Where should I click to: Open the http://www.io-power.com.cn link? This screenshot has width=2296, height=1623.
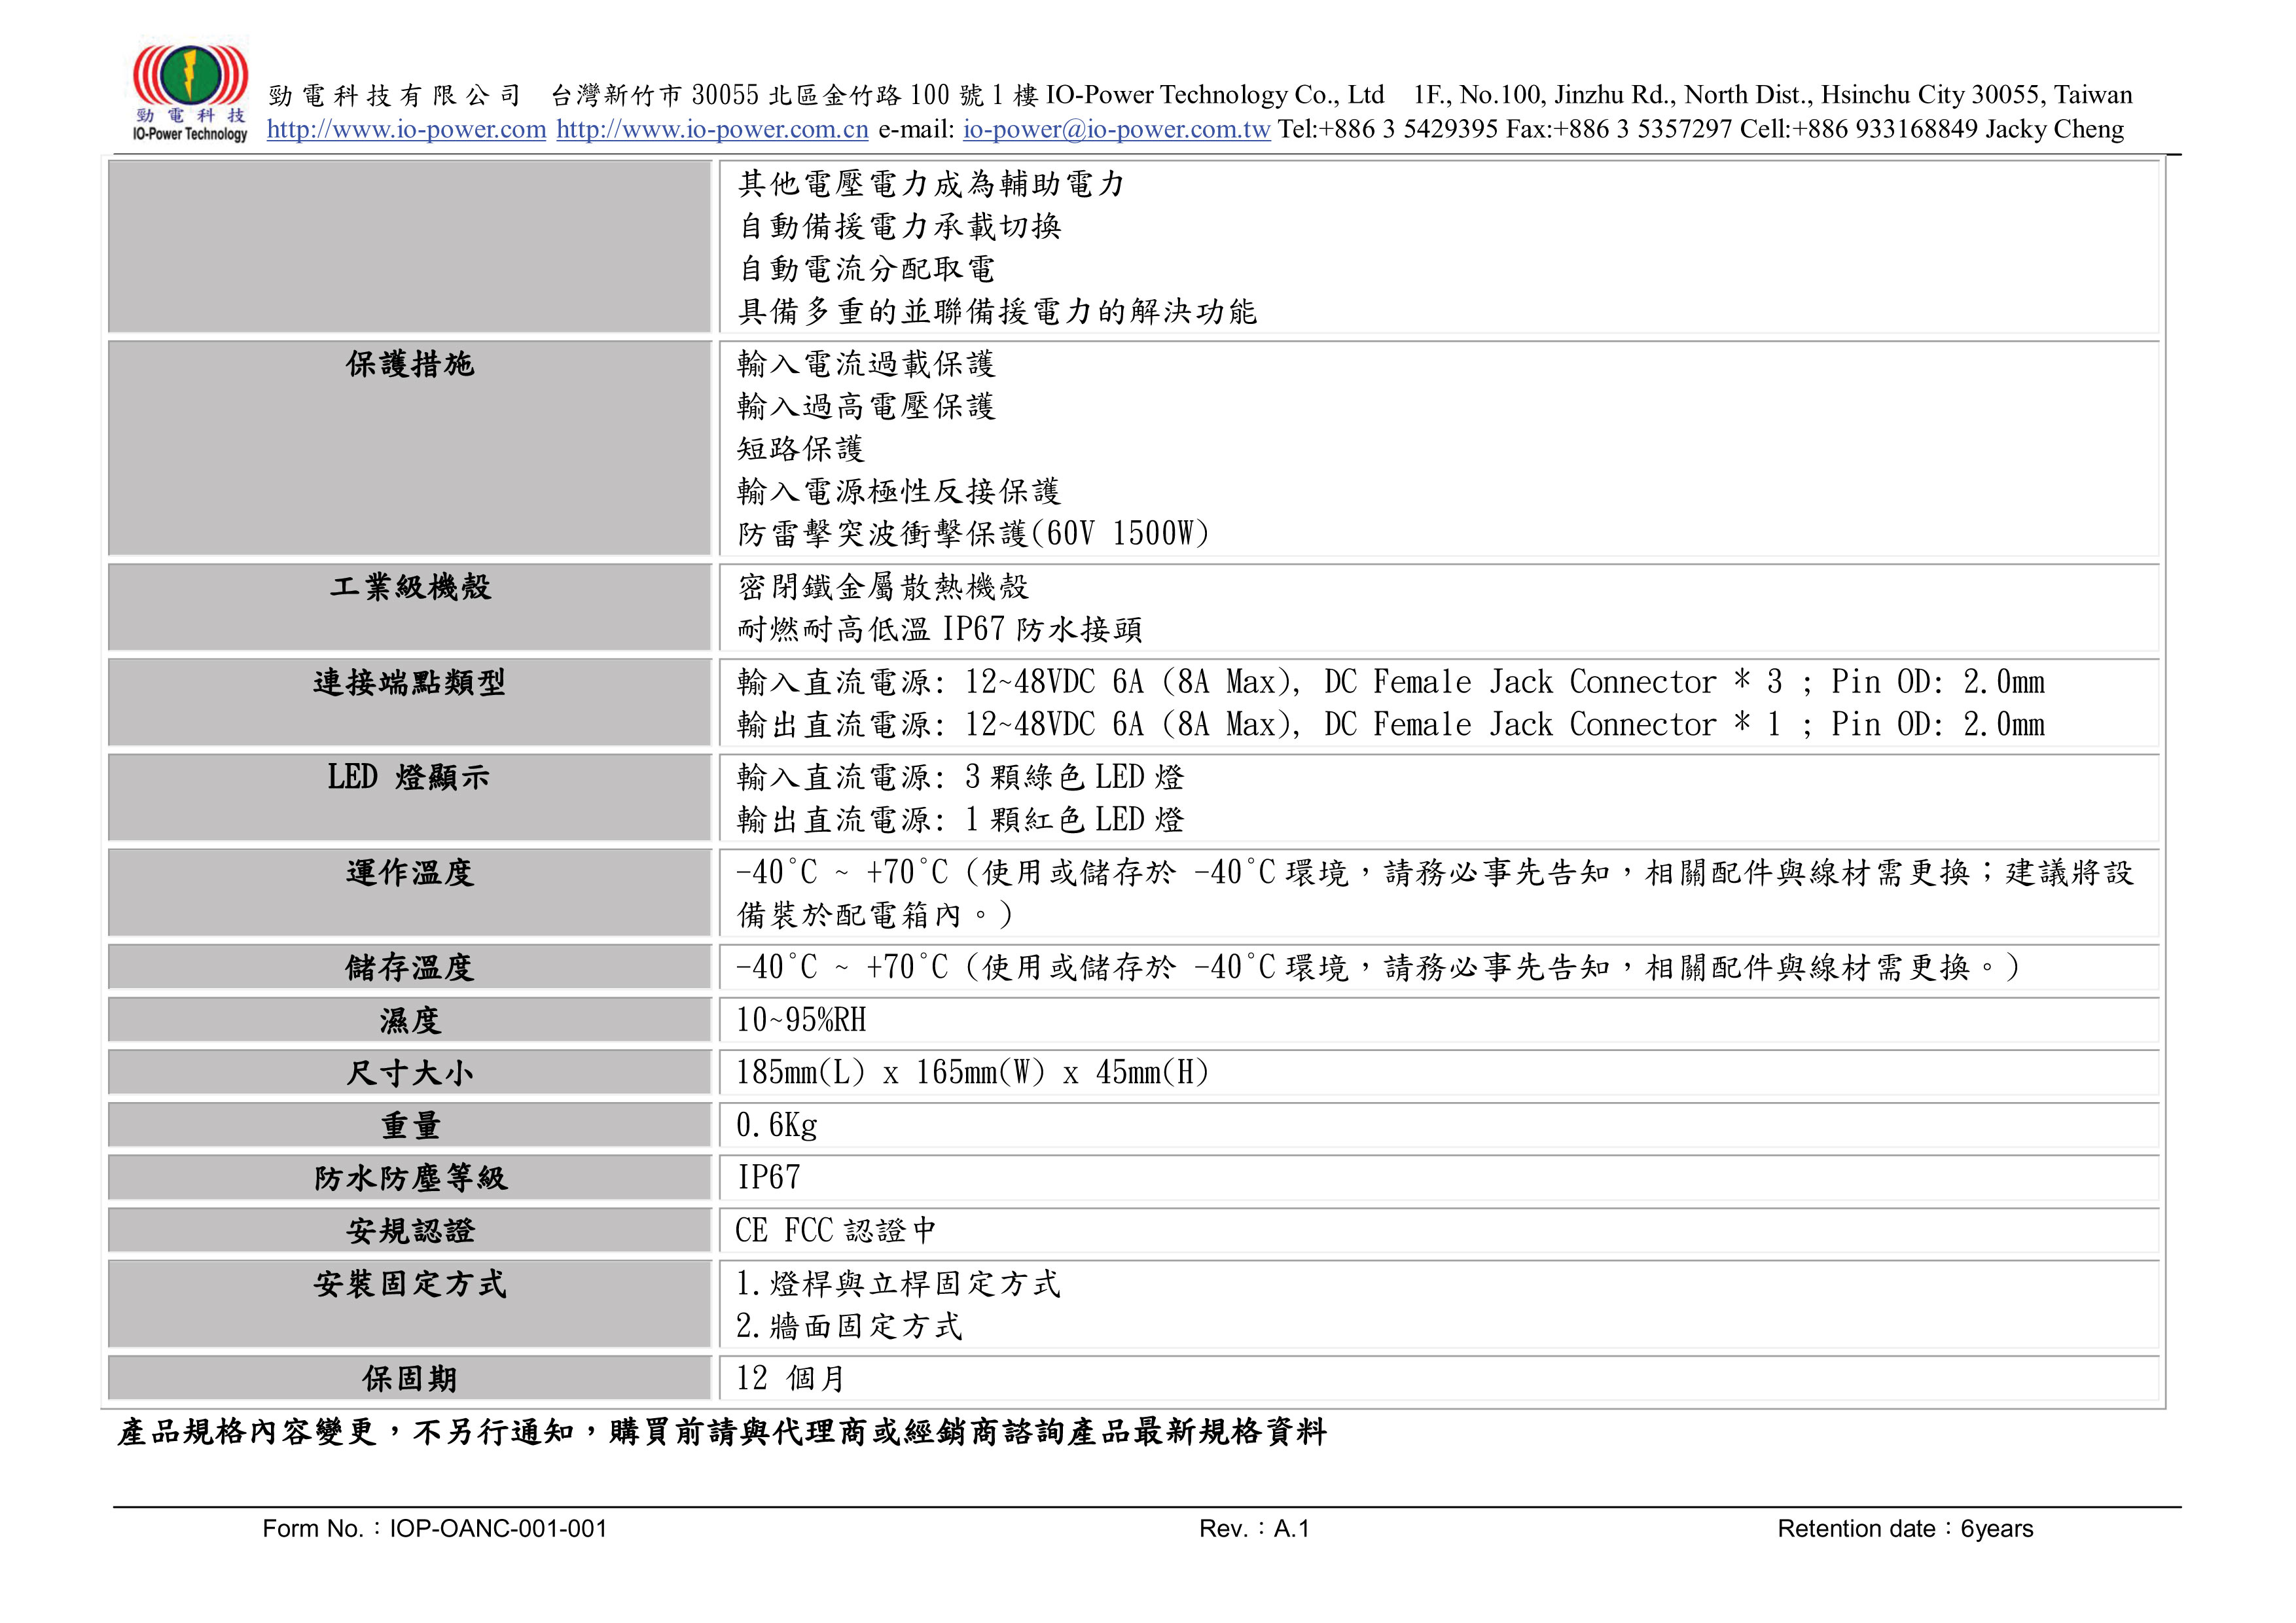712,129
